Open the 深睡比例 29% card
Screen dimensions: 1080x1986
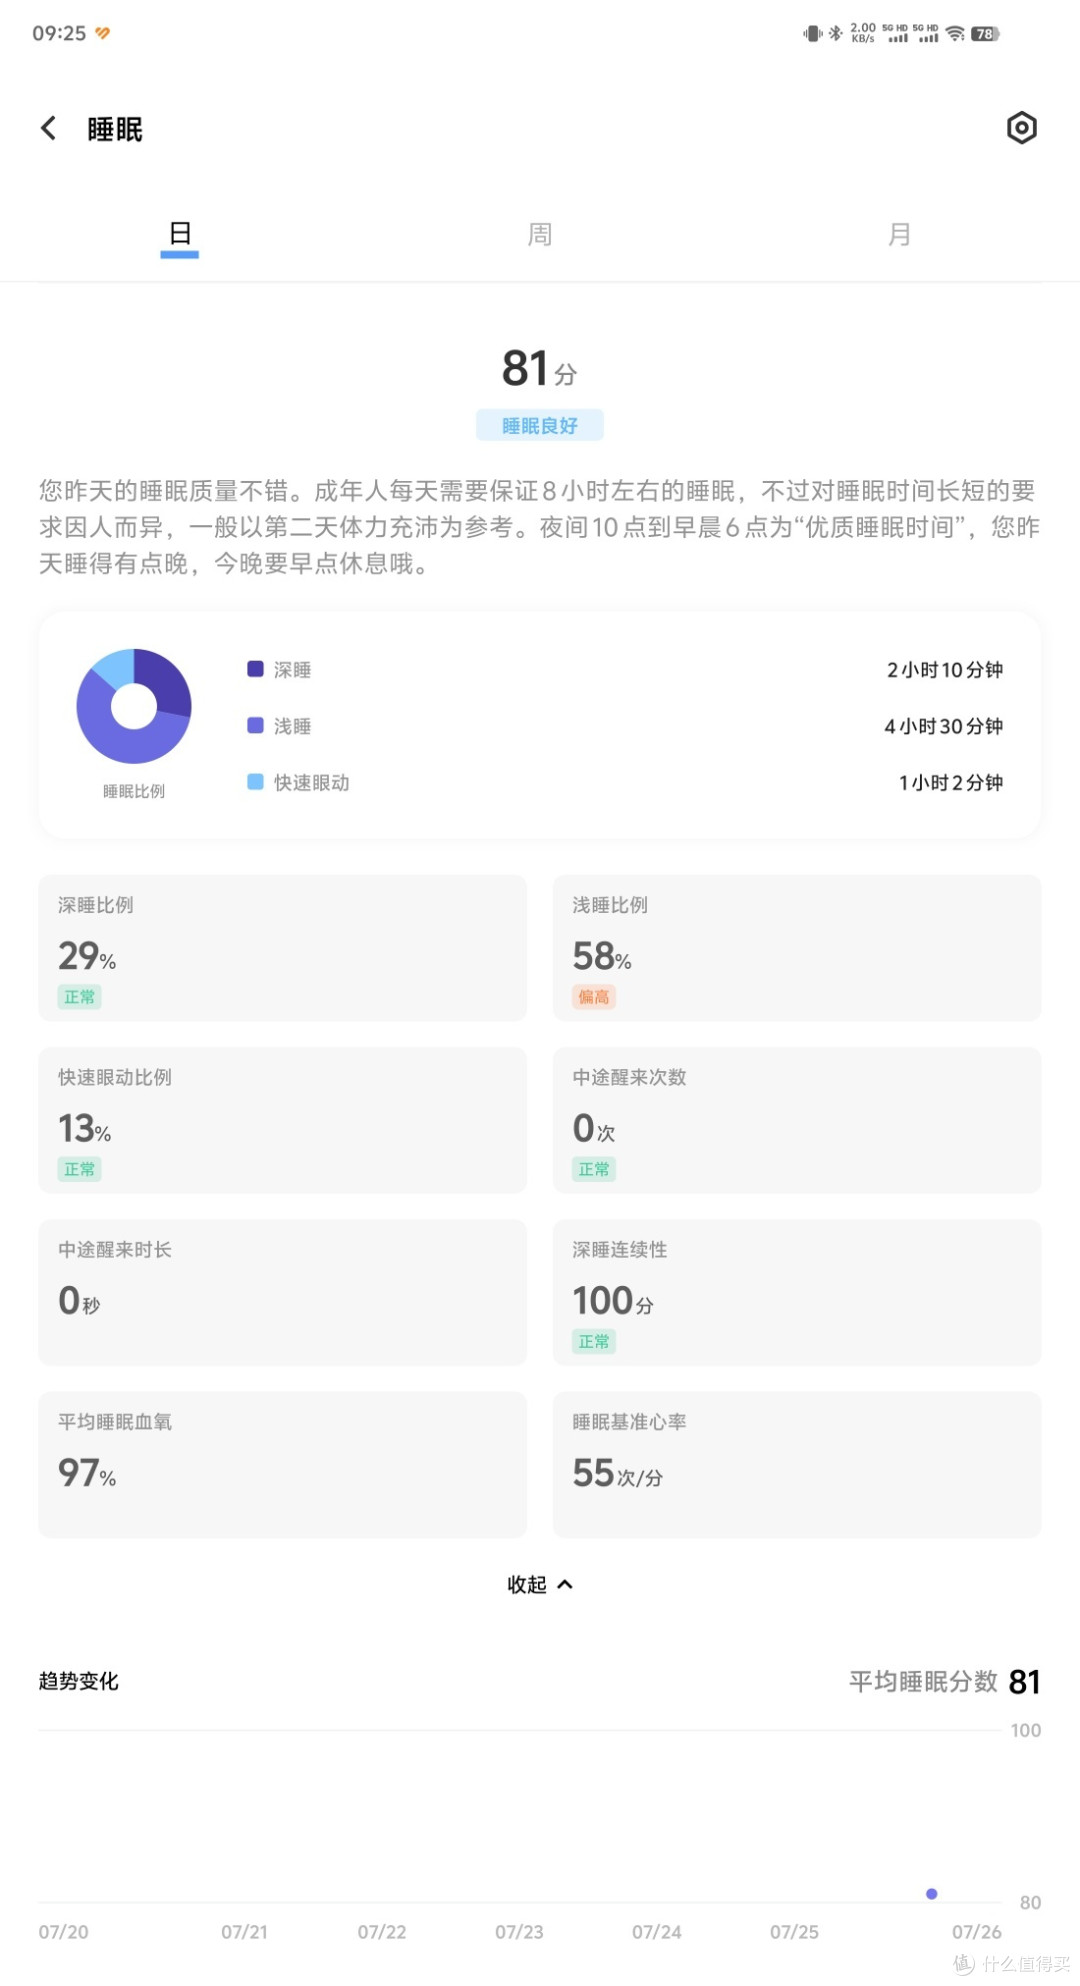pos(282,948)
